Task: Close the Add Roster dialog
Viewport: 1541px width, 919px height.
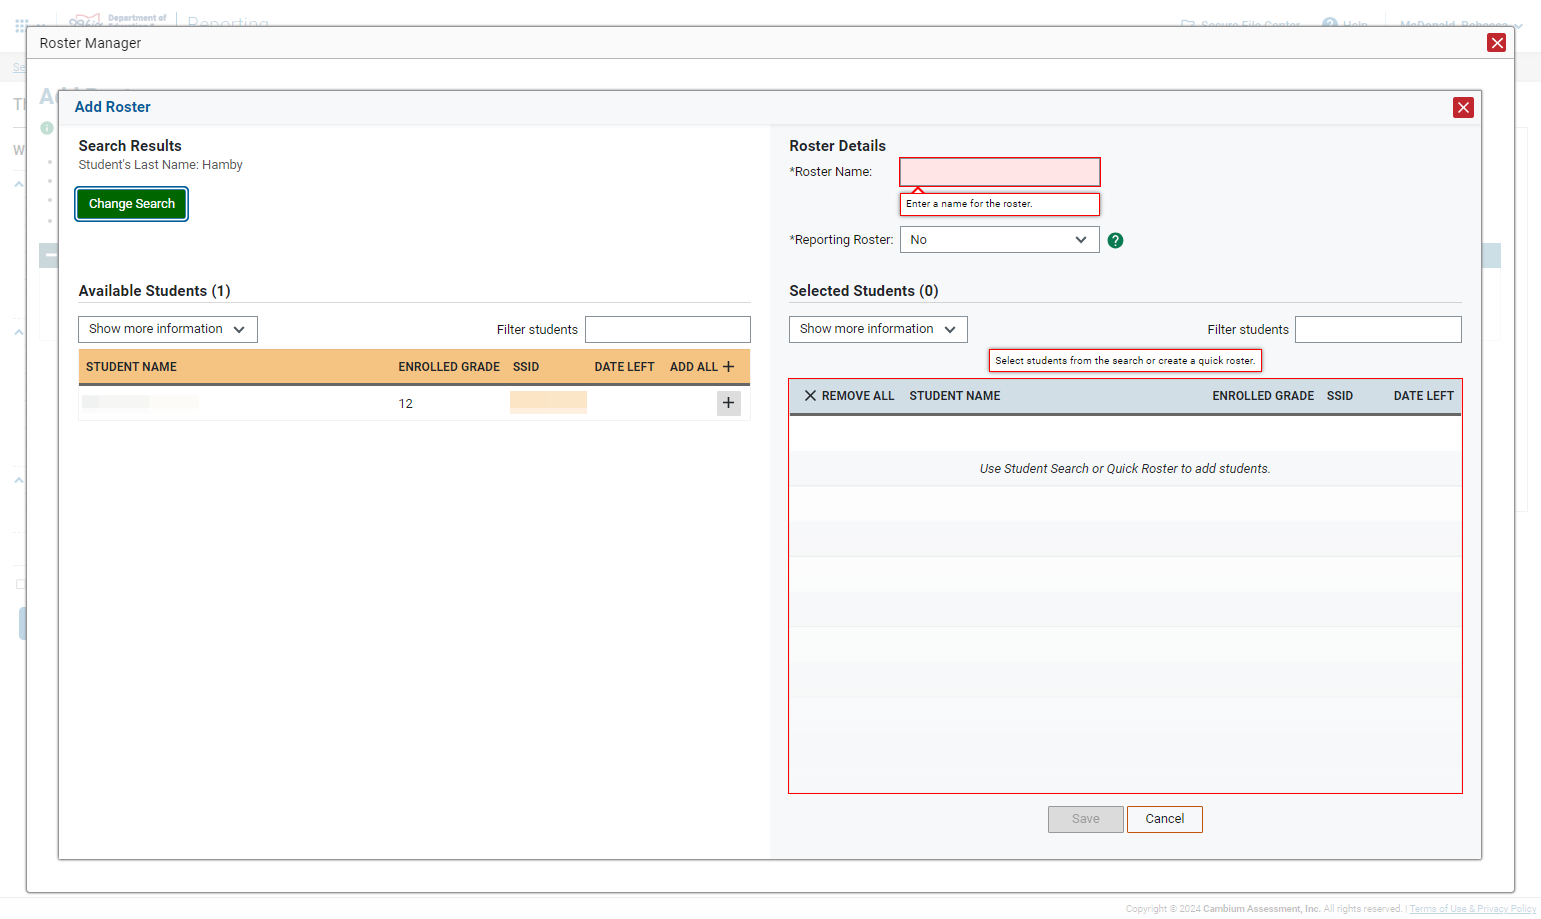Action: [1463, 107]
